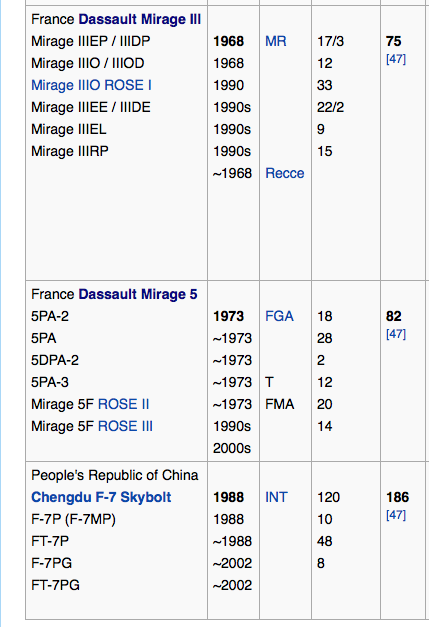This screenshot has width=429, height=627.
Task: Open the Chengdu F-7 Skybolt link
Action: 101,497
